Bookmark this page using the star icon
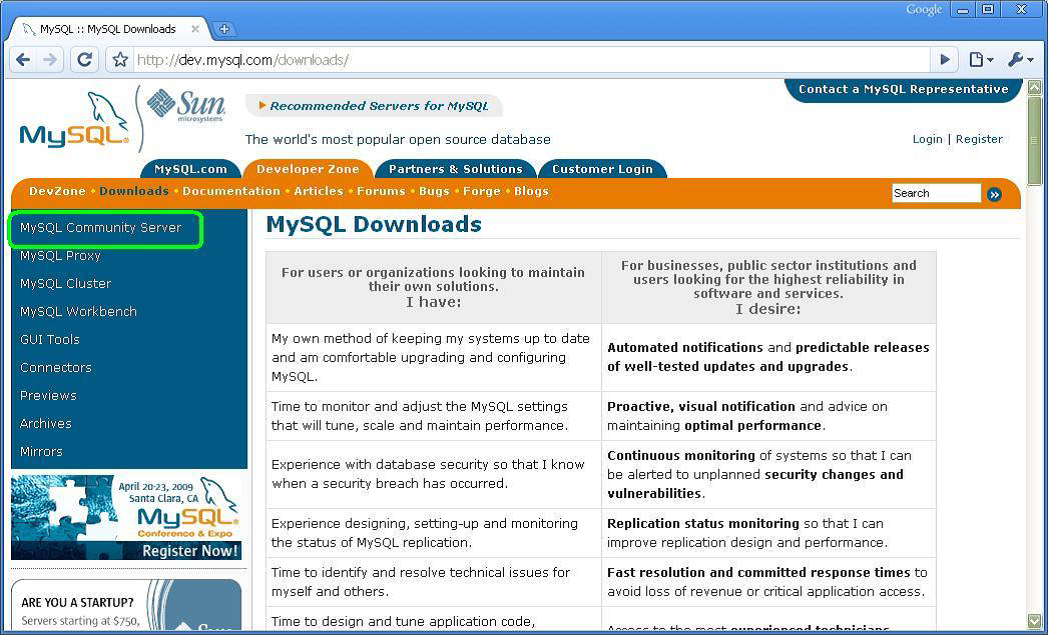The image size is (1048, 635). pos(118,59)
